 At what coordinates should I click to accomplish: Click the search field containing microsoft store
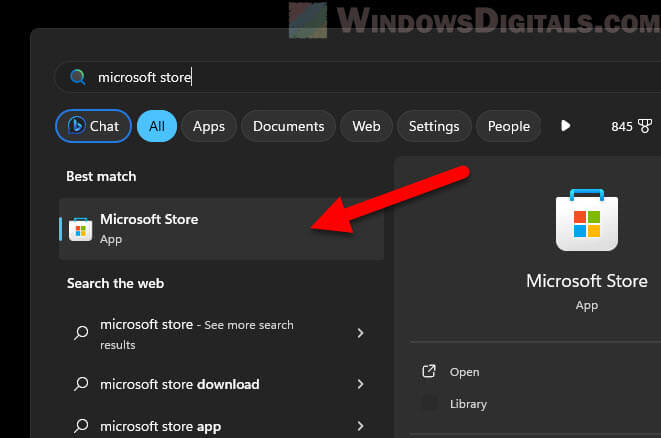358,77
